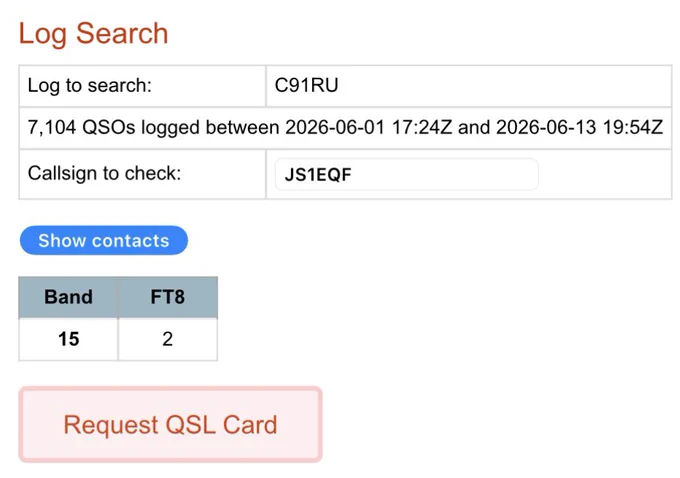Click the FT8 count cell showing 2
Viewport: 680px width, 478px height.
tap(167, 339)
